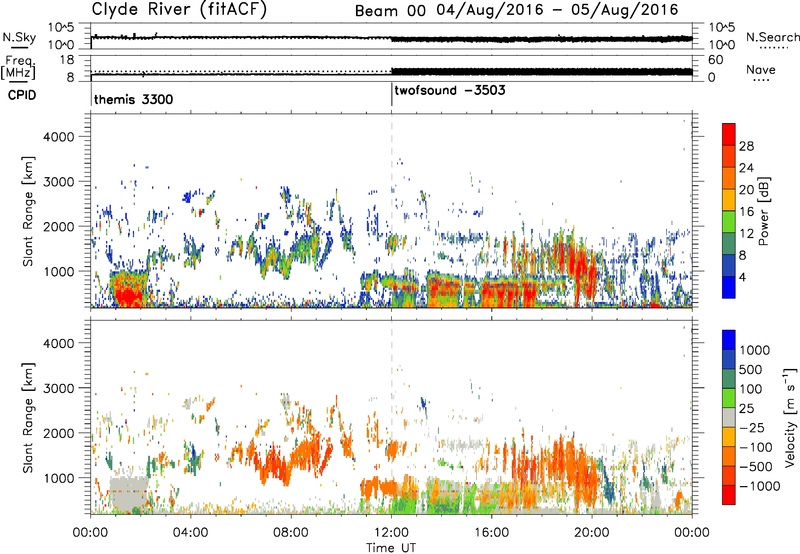Click the "3000" tick on the velocity panel axis
This screenshot has width=800, height=554.
tap(59, 388)
